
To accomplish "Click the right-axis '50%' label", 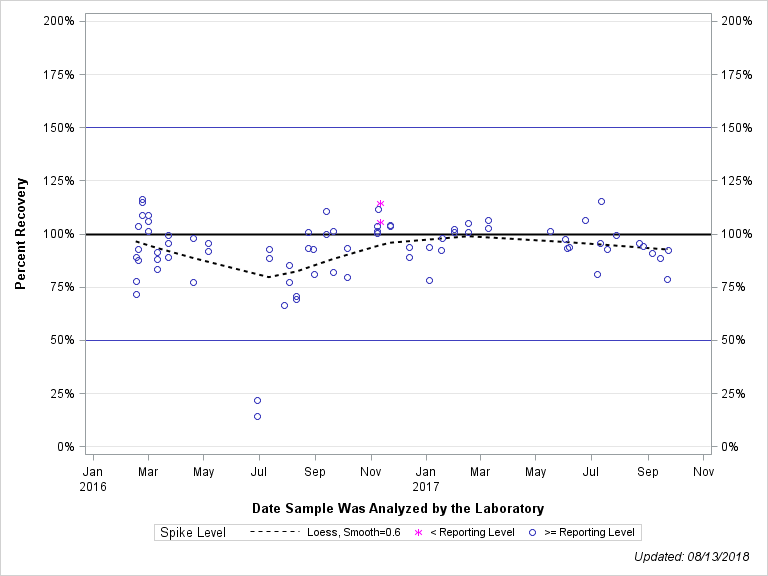I will coord(733,340).
